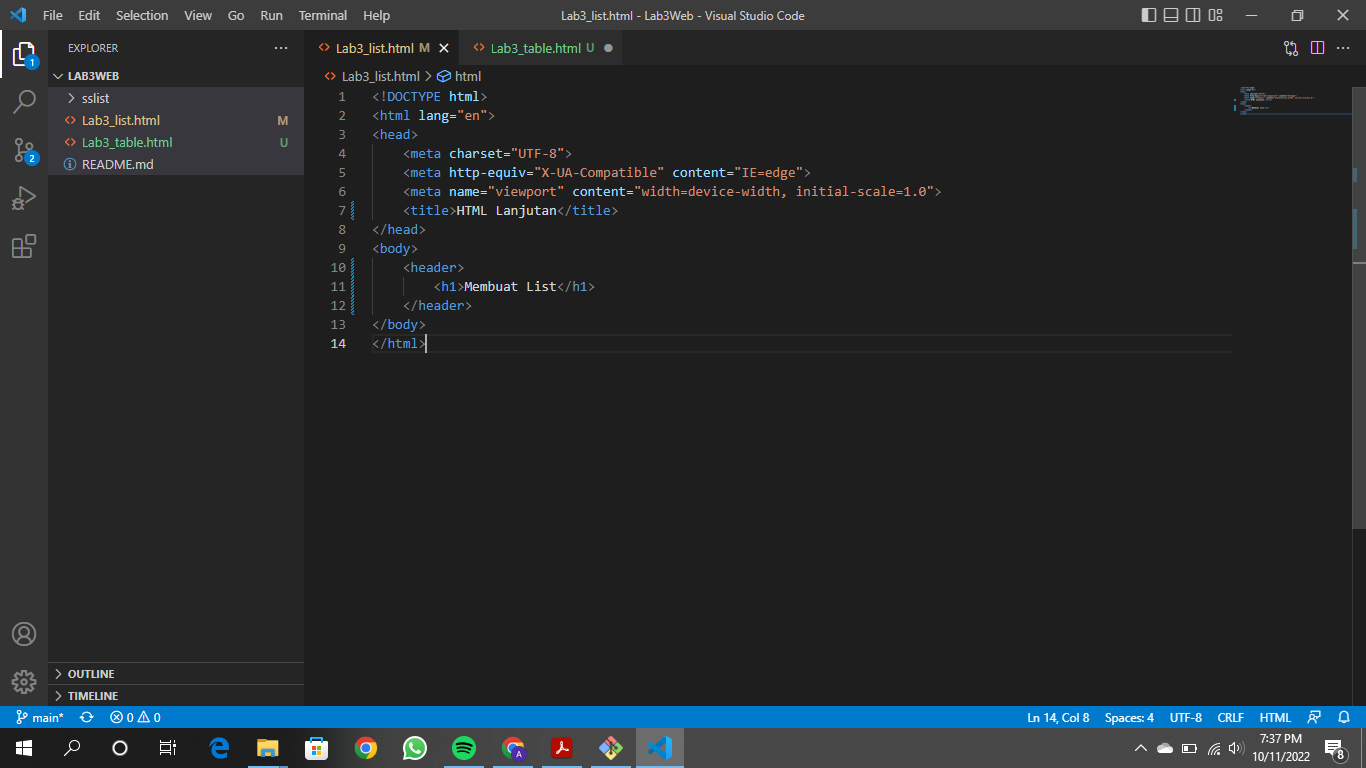
Task: Open the Search view in activity bar
Action: coord(24,102)
